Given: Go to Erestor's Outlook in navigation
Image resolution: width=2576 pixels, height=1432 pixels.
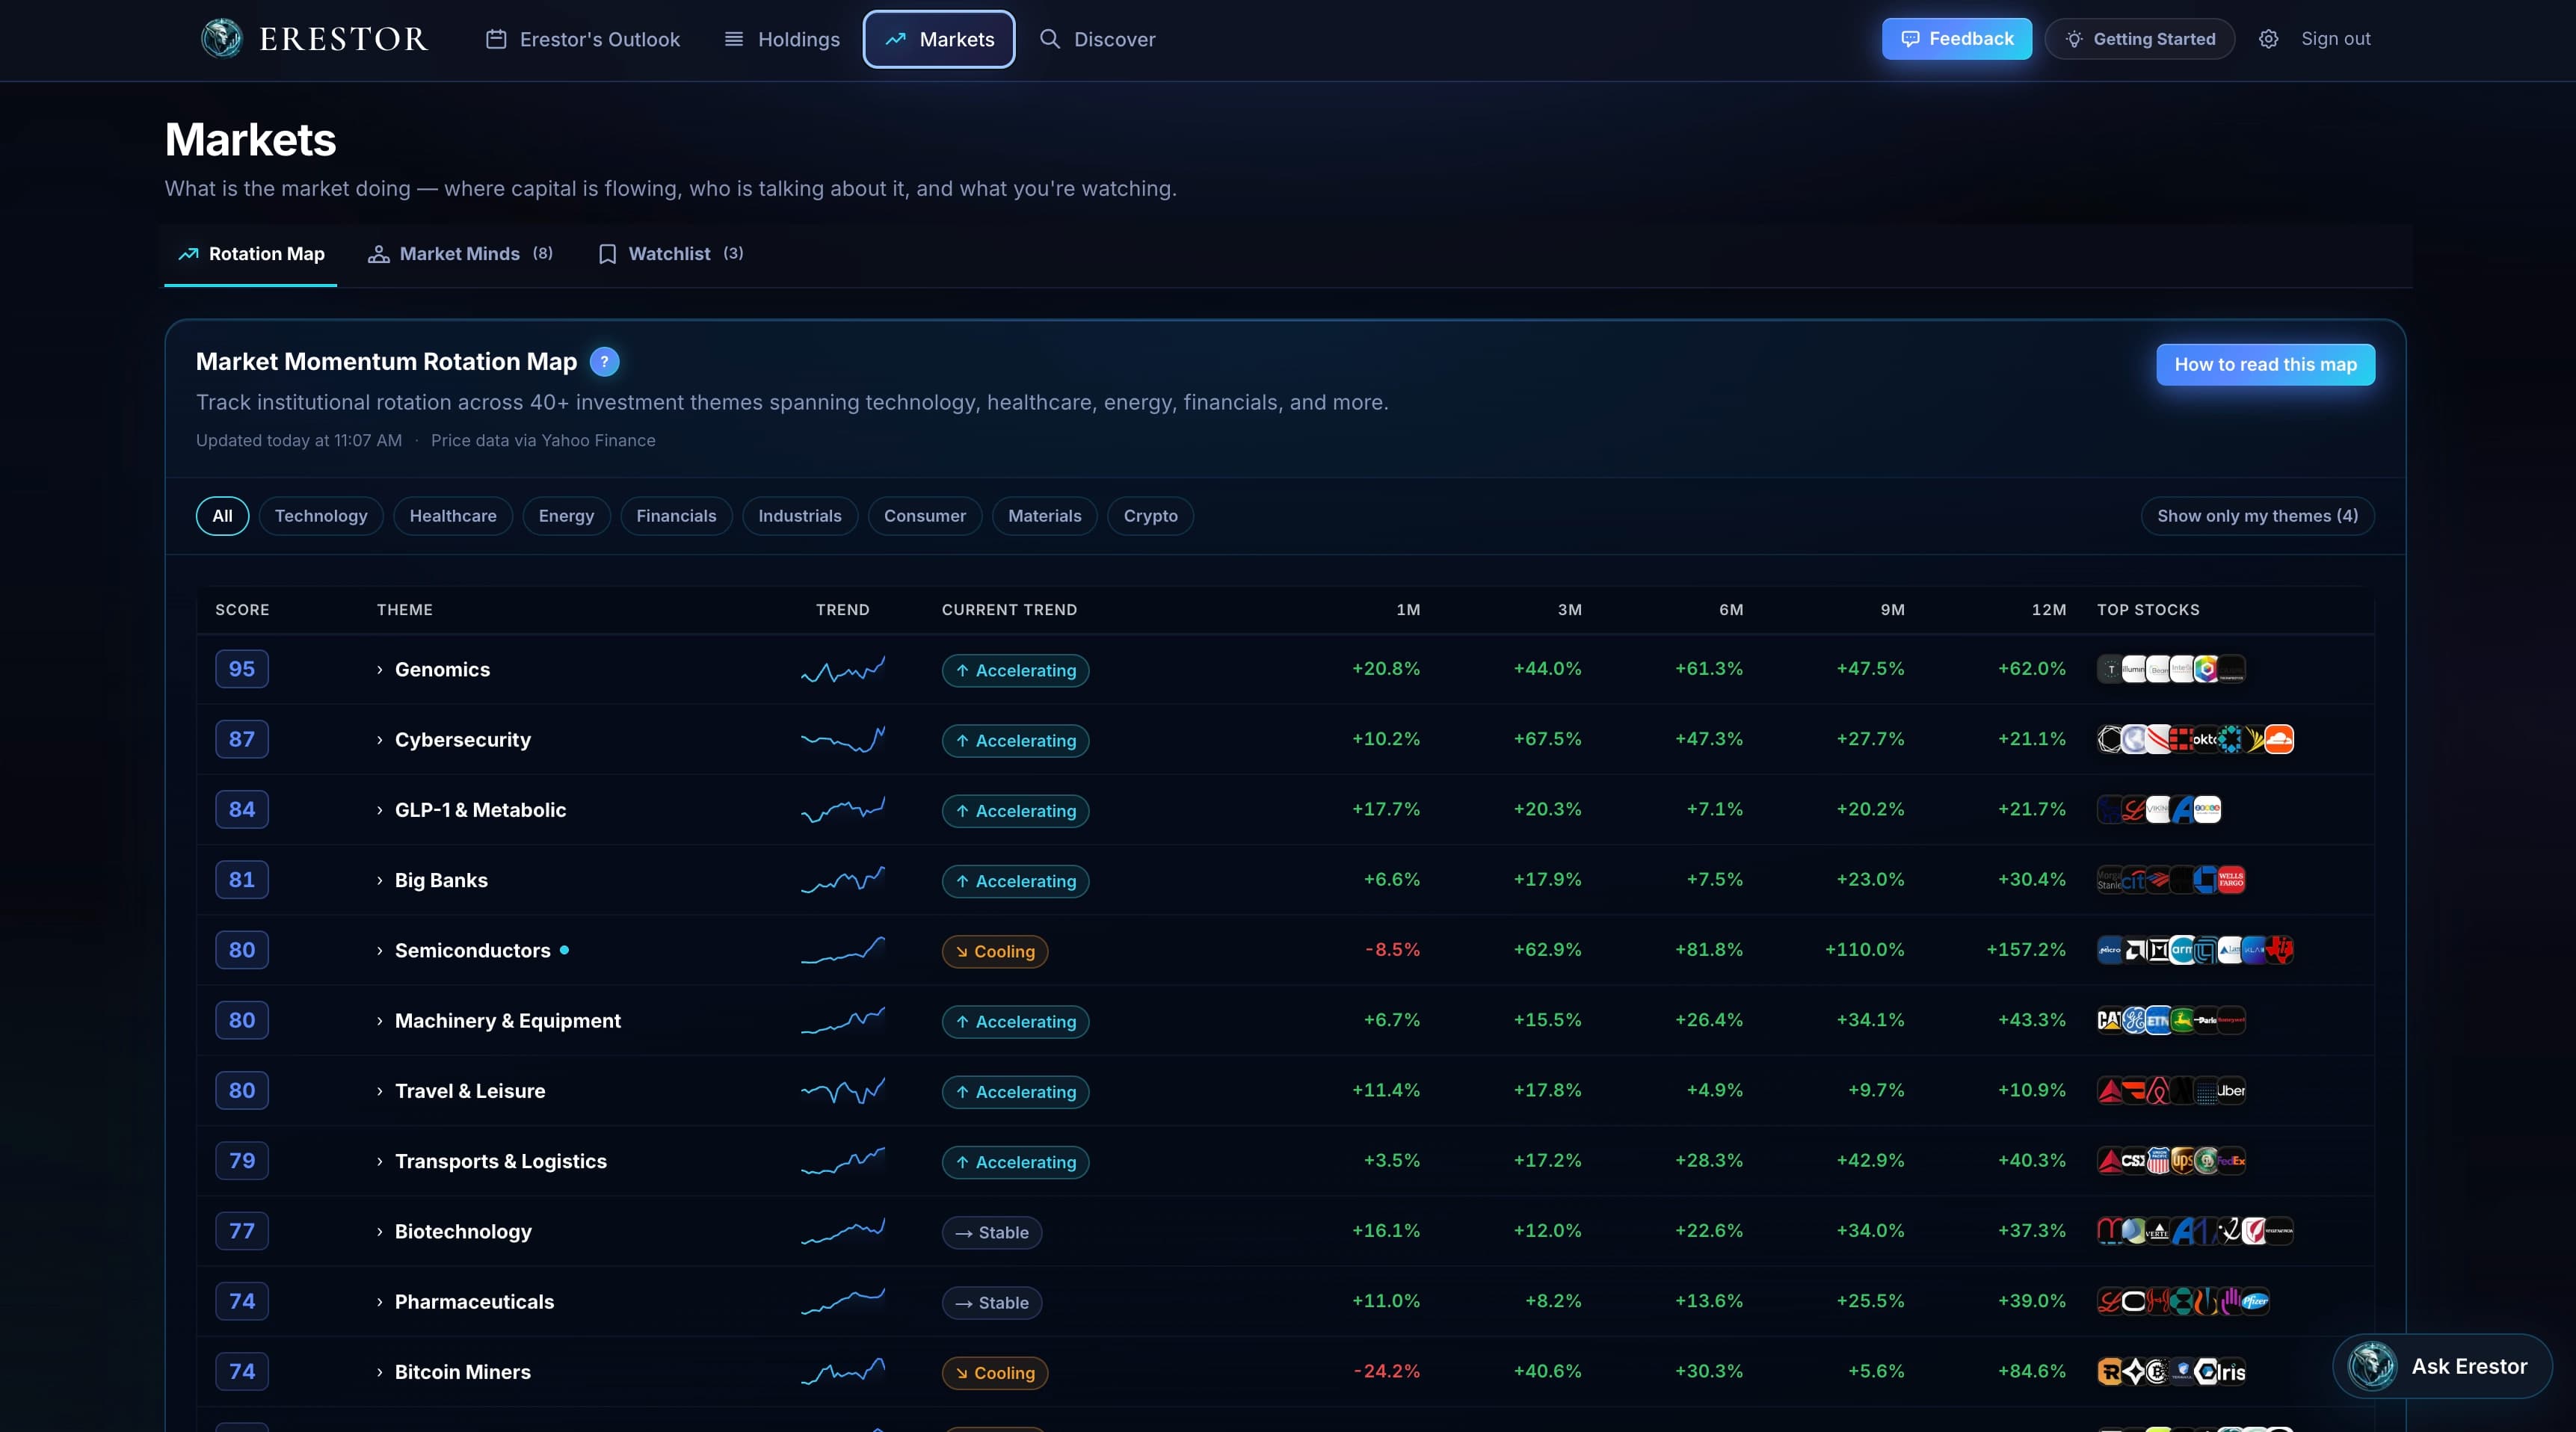Looking at the screenshot, I should pyautogui.click(x=583, y=39).
